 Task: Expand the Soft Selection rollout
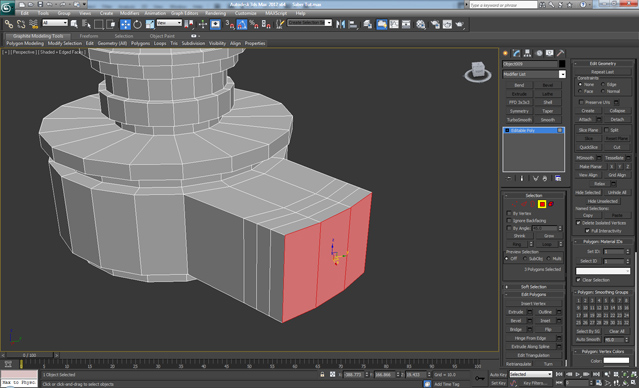[533, 287]
